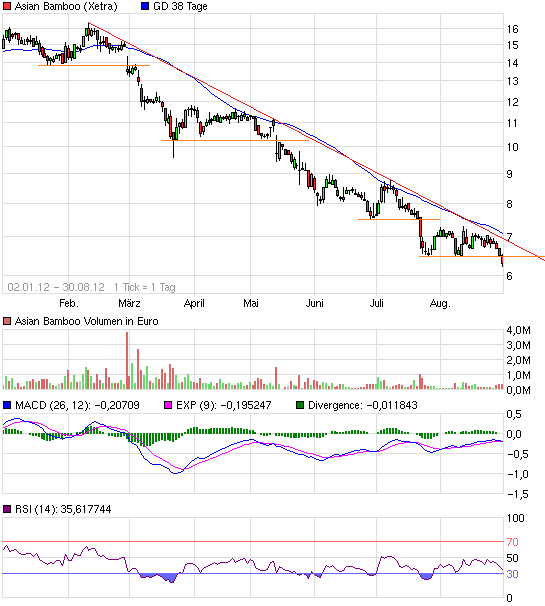
Task: Click the MACD axis value -0,5
Action: [x=518, y=454]
